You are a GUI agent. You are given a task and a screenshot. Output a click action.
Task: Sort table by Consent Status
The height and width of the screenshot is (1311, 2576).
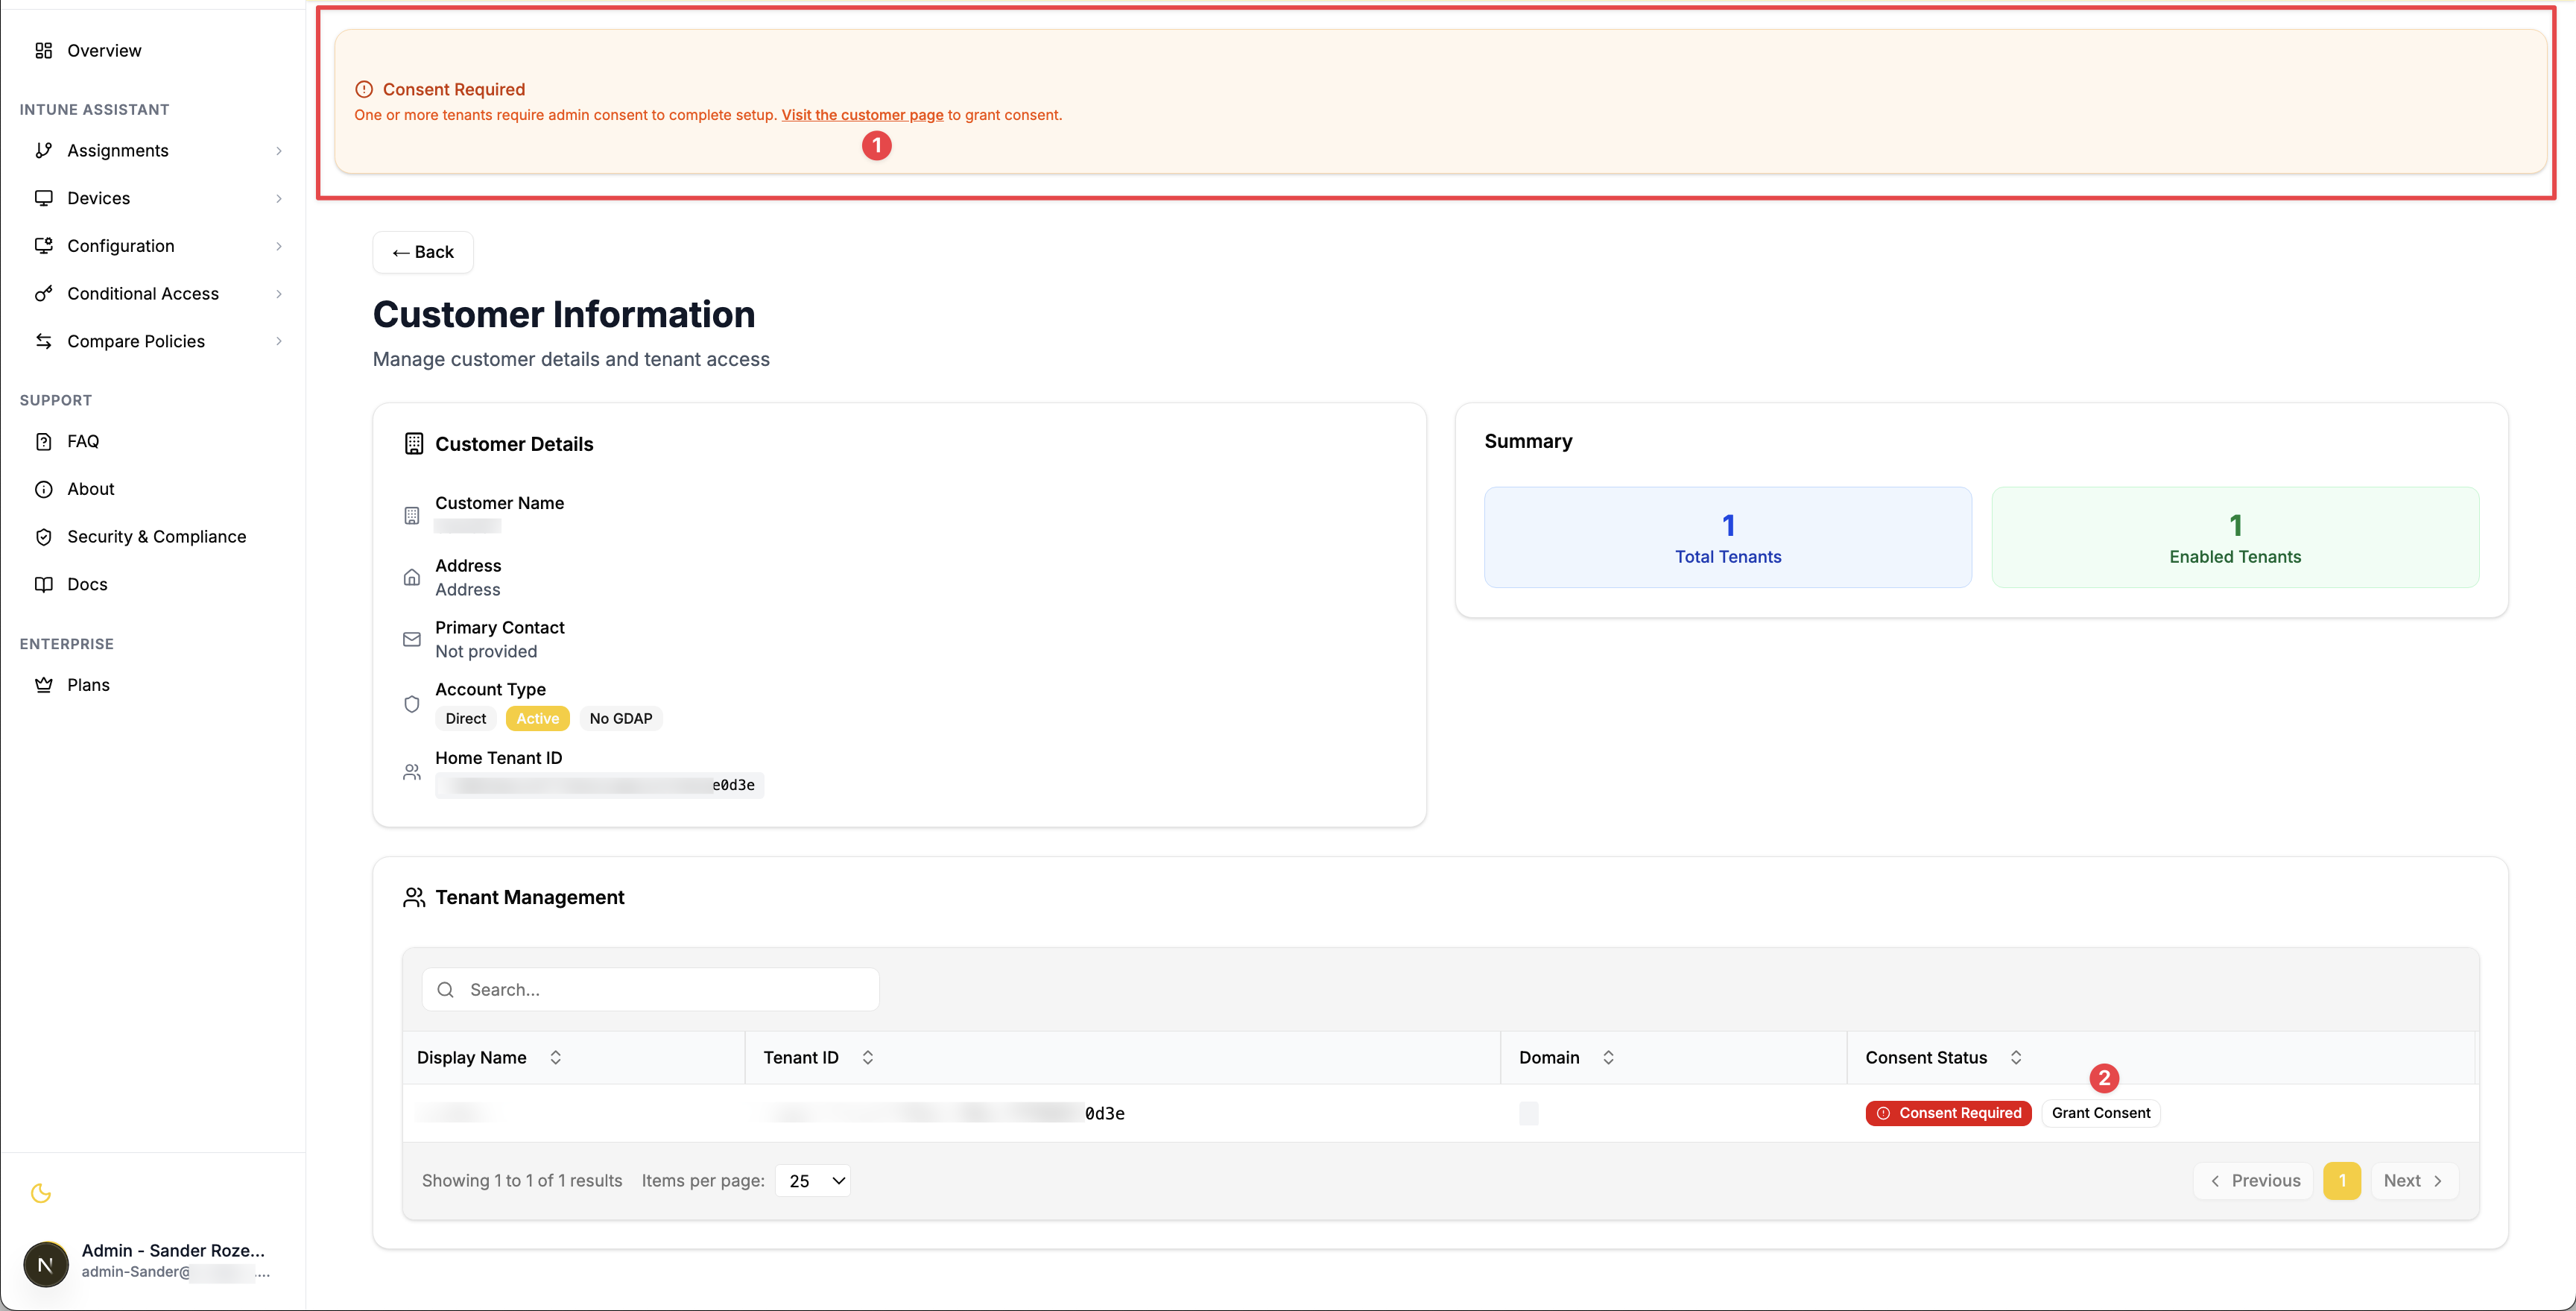point(2016,1057)
